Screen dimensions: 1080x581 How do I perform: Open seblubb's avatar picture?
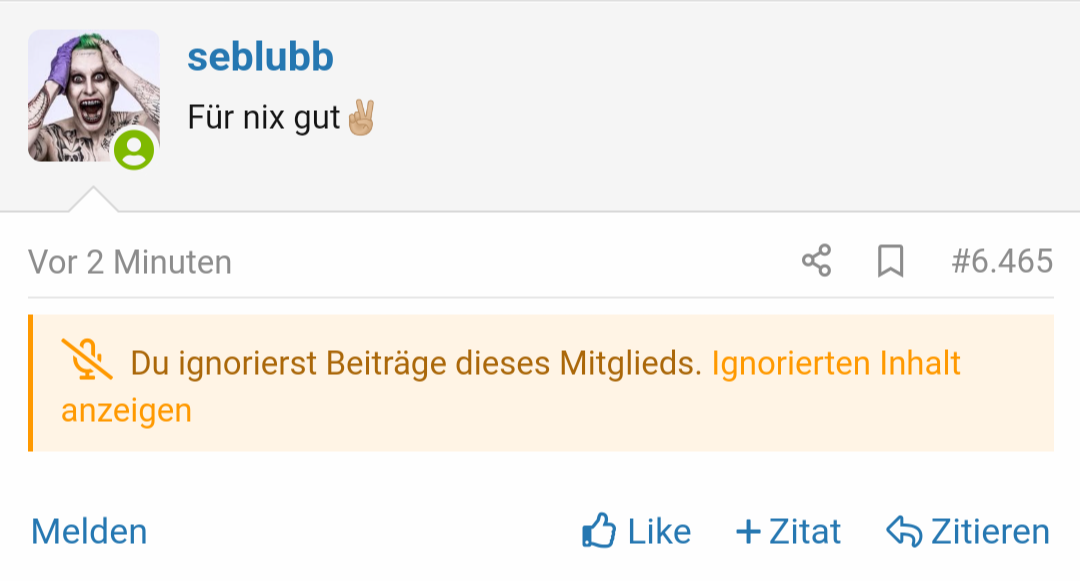[x=92, y=94]
